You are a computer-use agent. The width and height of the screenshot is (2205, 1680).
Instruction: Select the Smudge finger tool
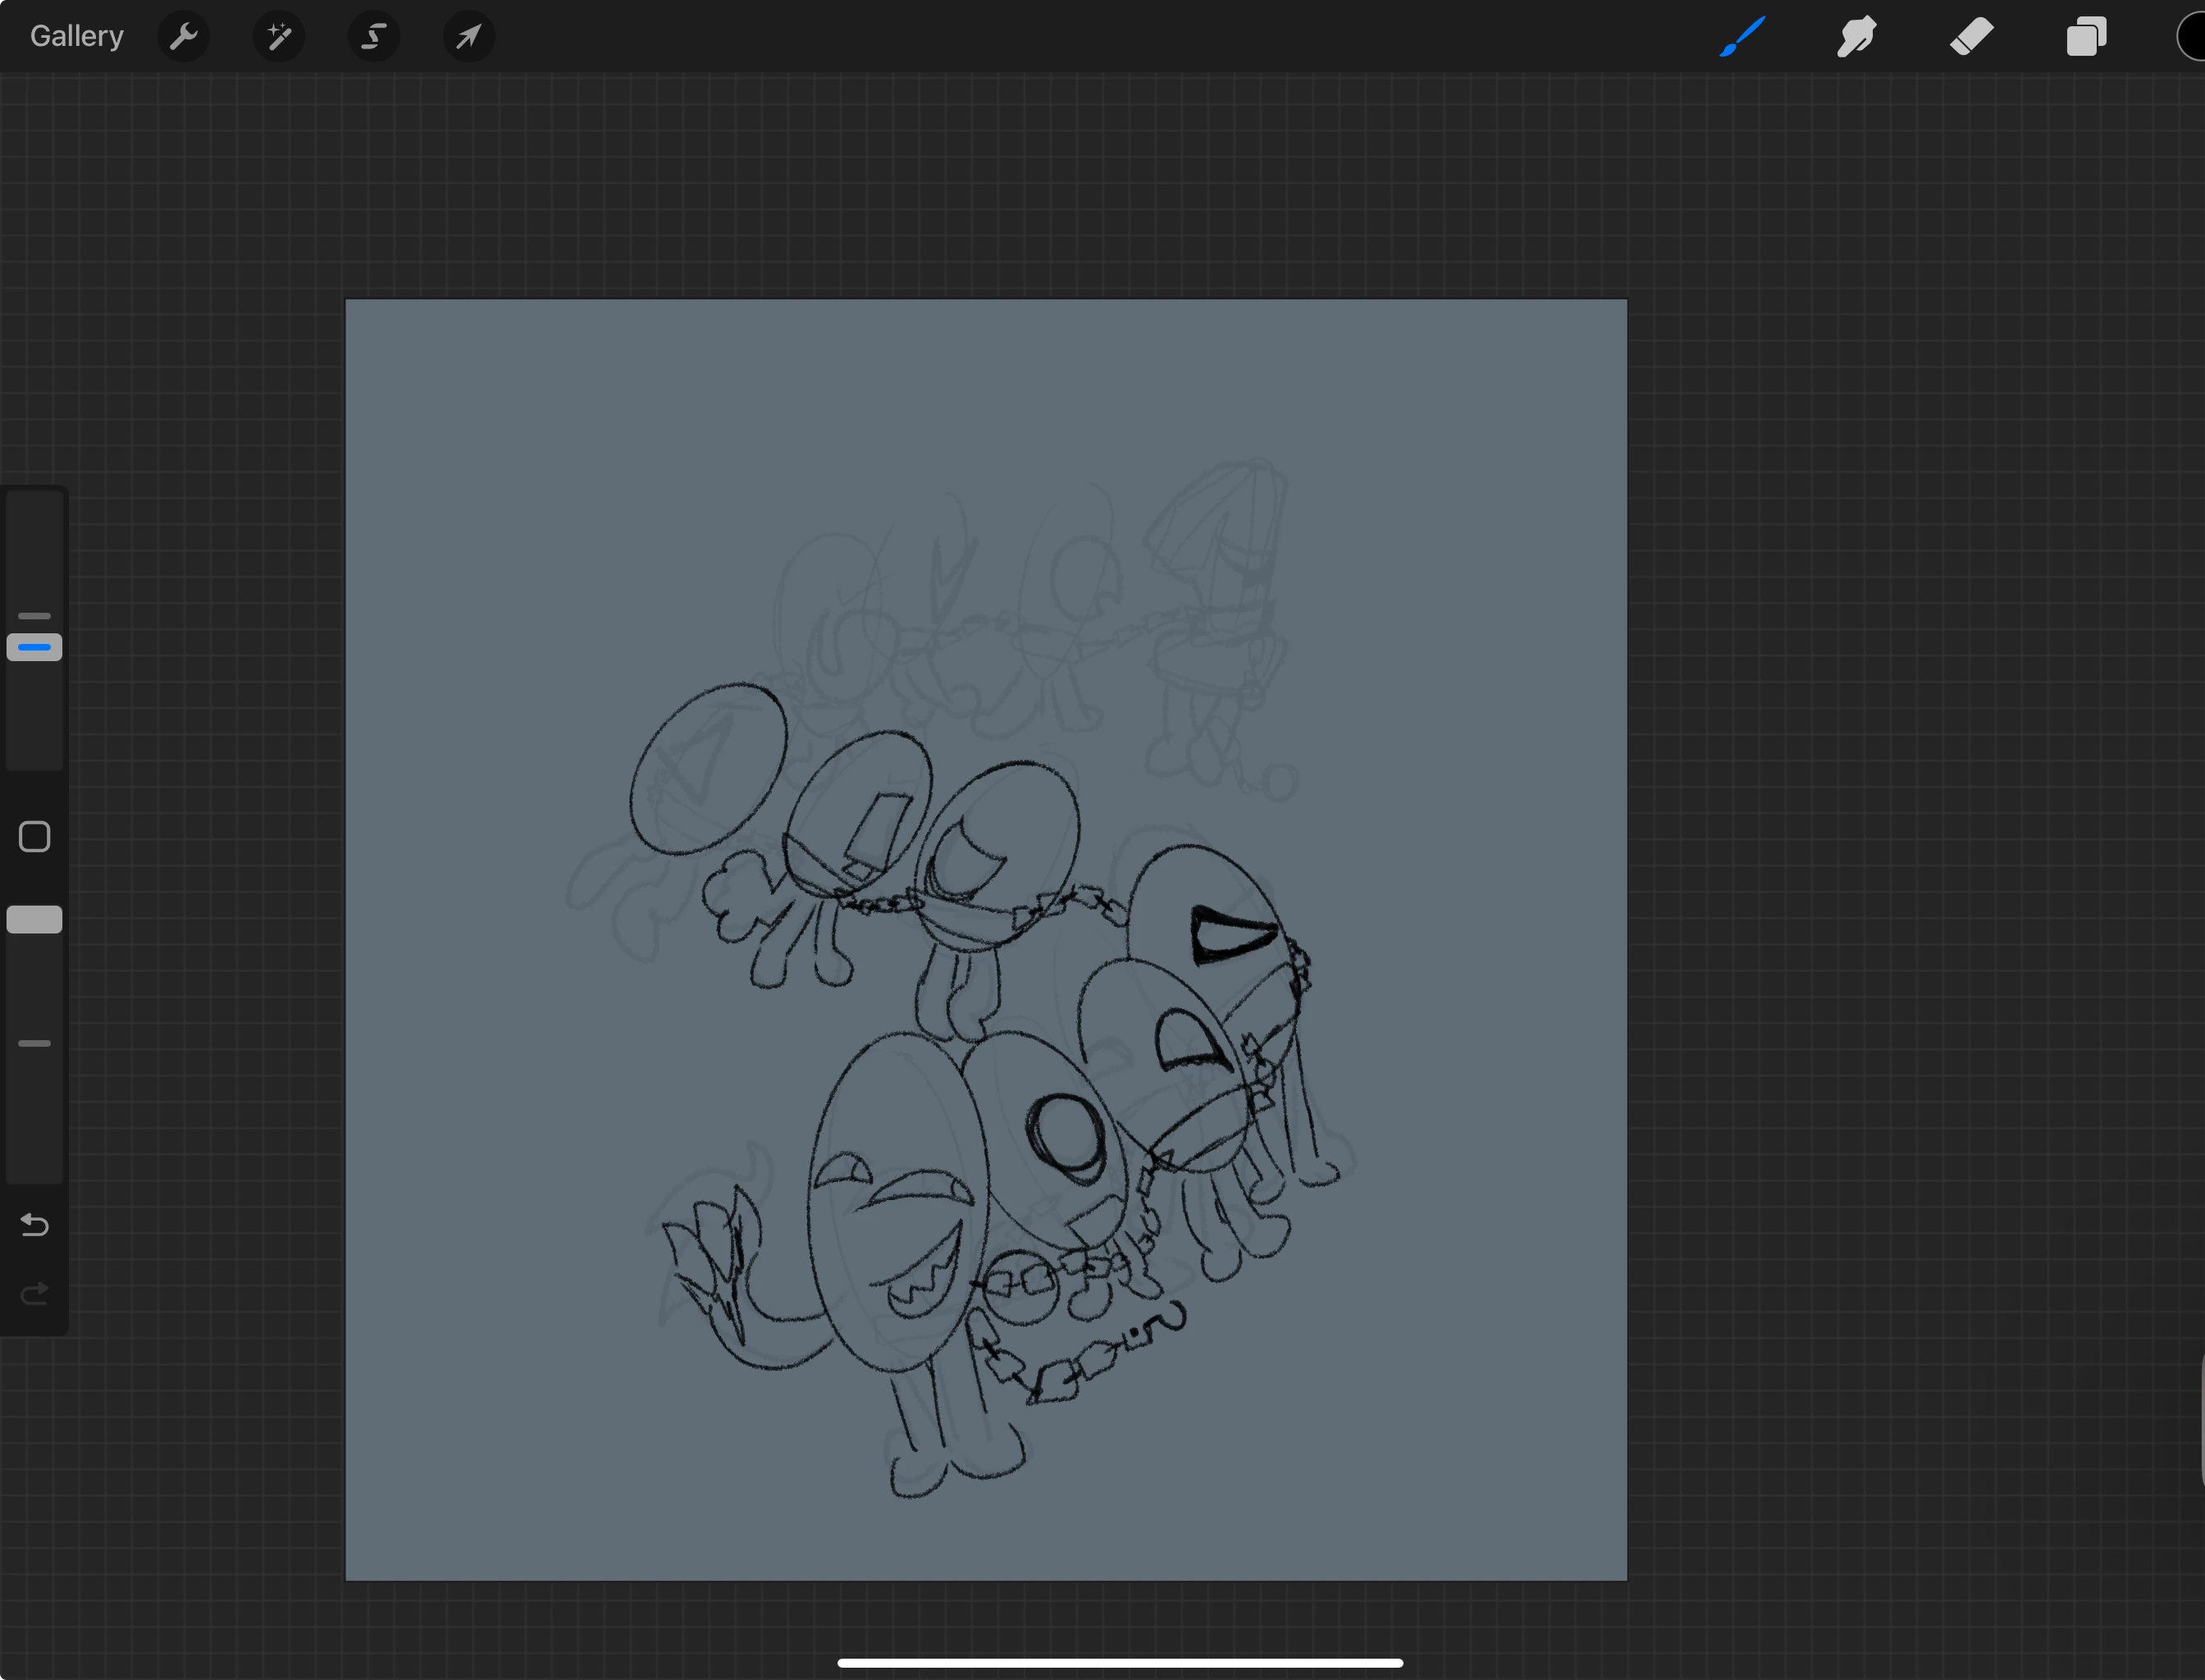(1856, 37)
